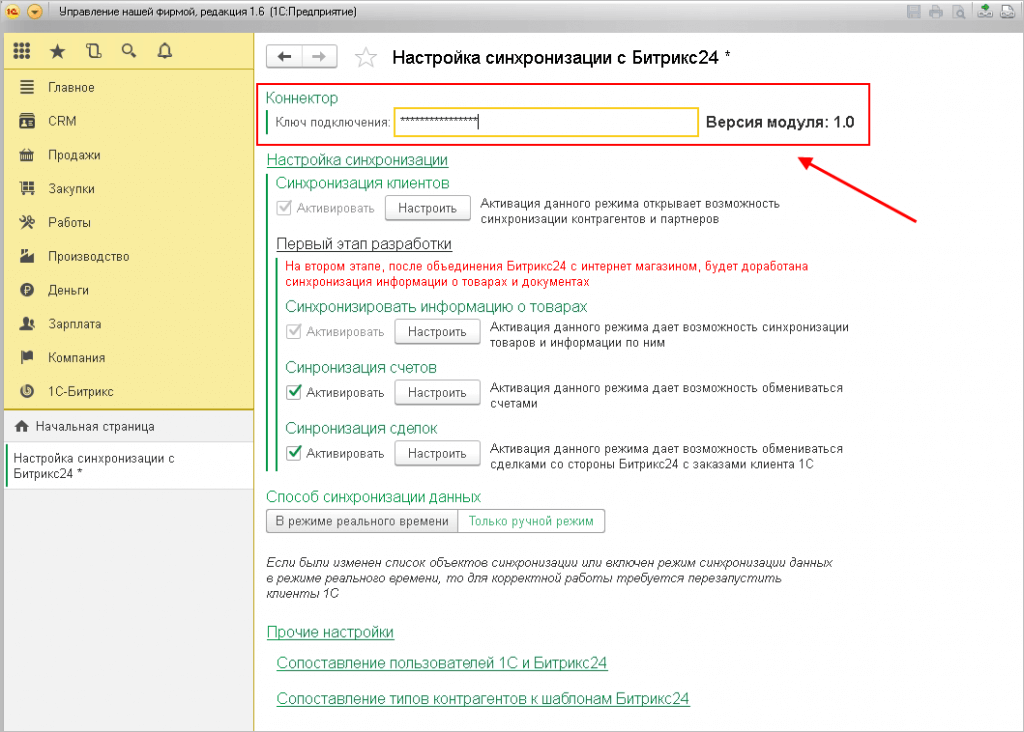
Task: Open Сопоставление типов контрагентов к шаблонам Битрикс24
Action: coord(483,699)
